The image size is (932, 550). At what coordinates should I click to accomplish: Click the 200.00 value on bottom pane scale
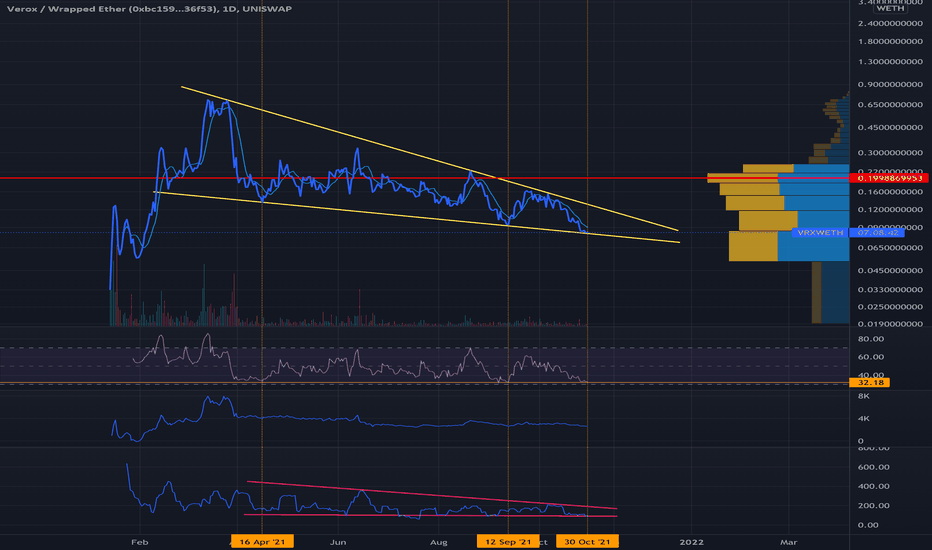pos(873,505)
